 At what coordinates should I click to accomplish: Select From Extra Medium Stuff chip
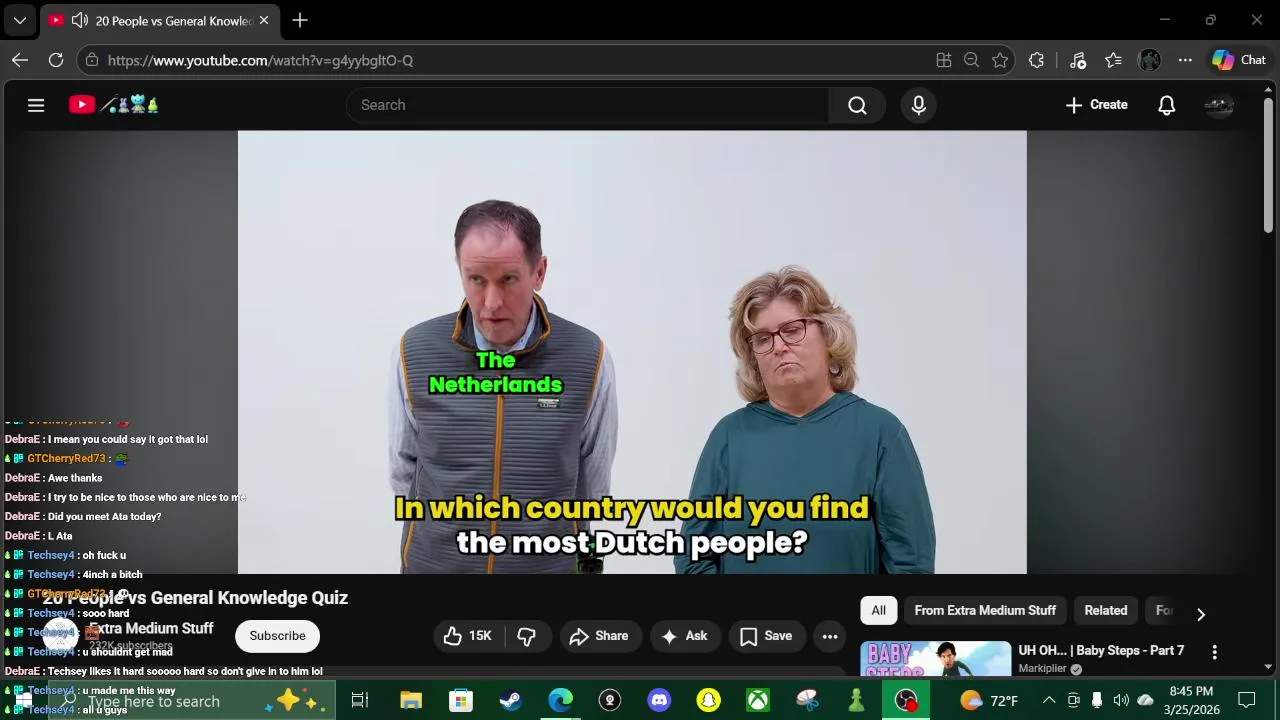pos(985,611)
